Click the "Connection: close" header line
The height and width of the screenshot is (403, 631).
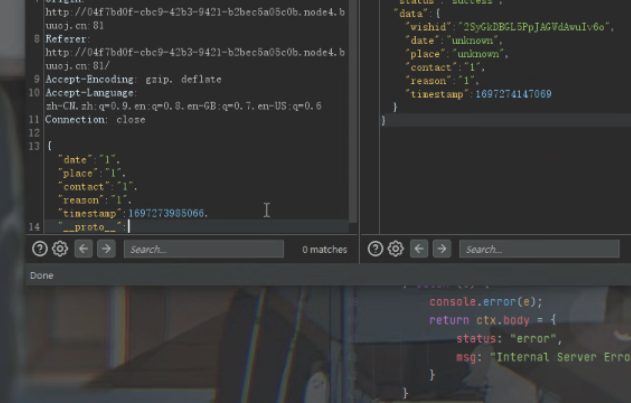coord(95,120)
